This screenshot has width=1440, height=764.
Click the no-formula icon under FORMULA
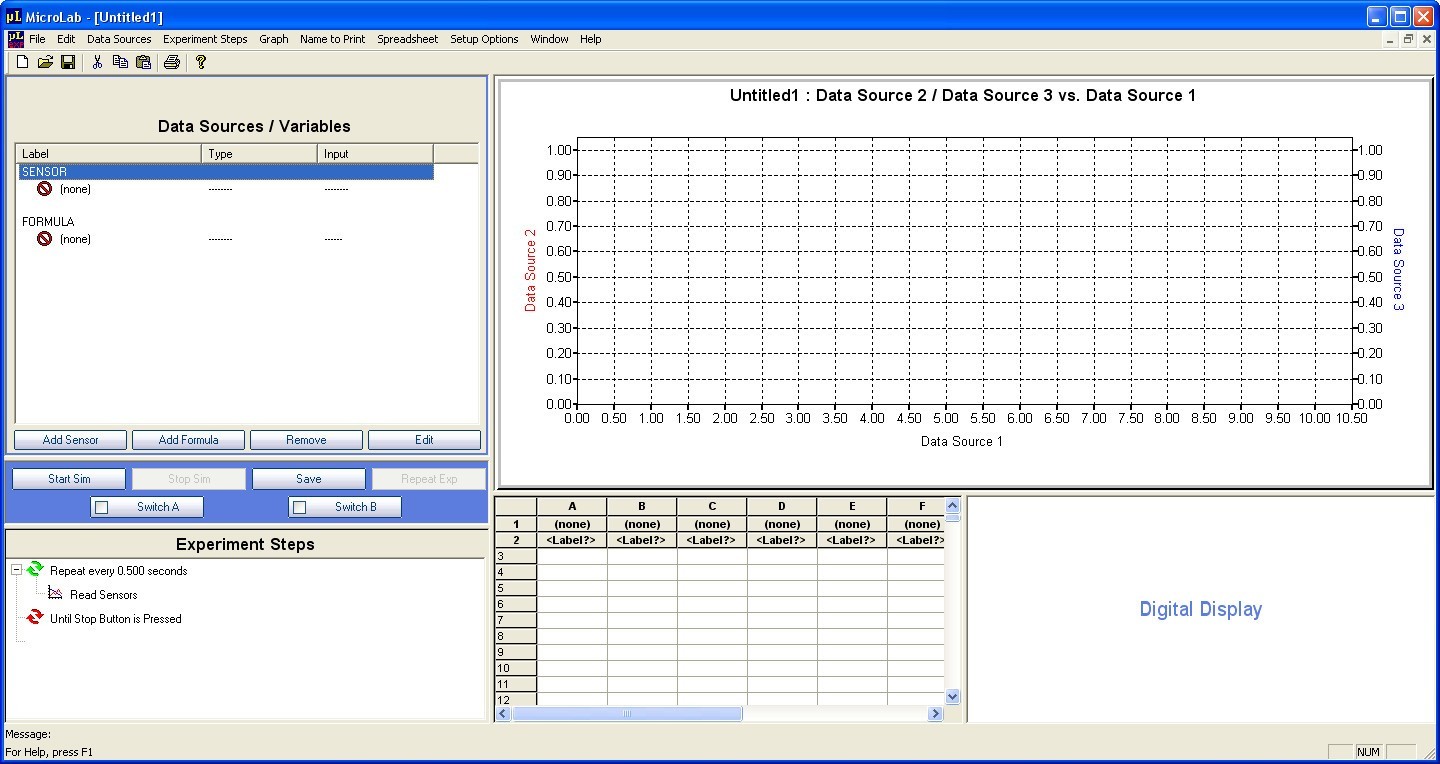tap(44, 239)
